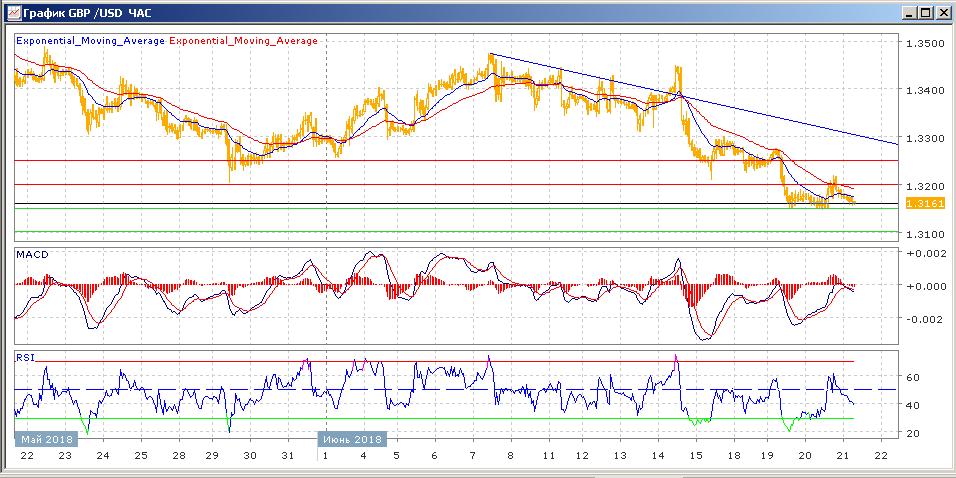The height and width of the screenshot is (478, 956).
Task: Click the +0.002 MACD scale label
Action: point(923,254)
